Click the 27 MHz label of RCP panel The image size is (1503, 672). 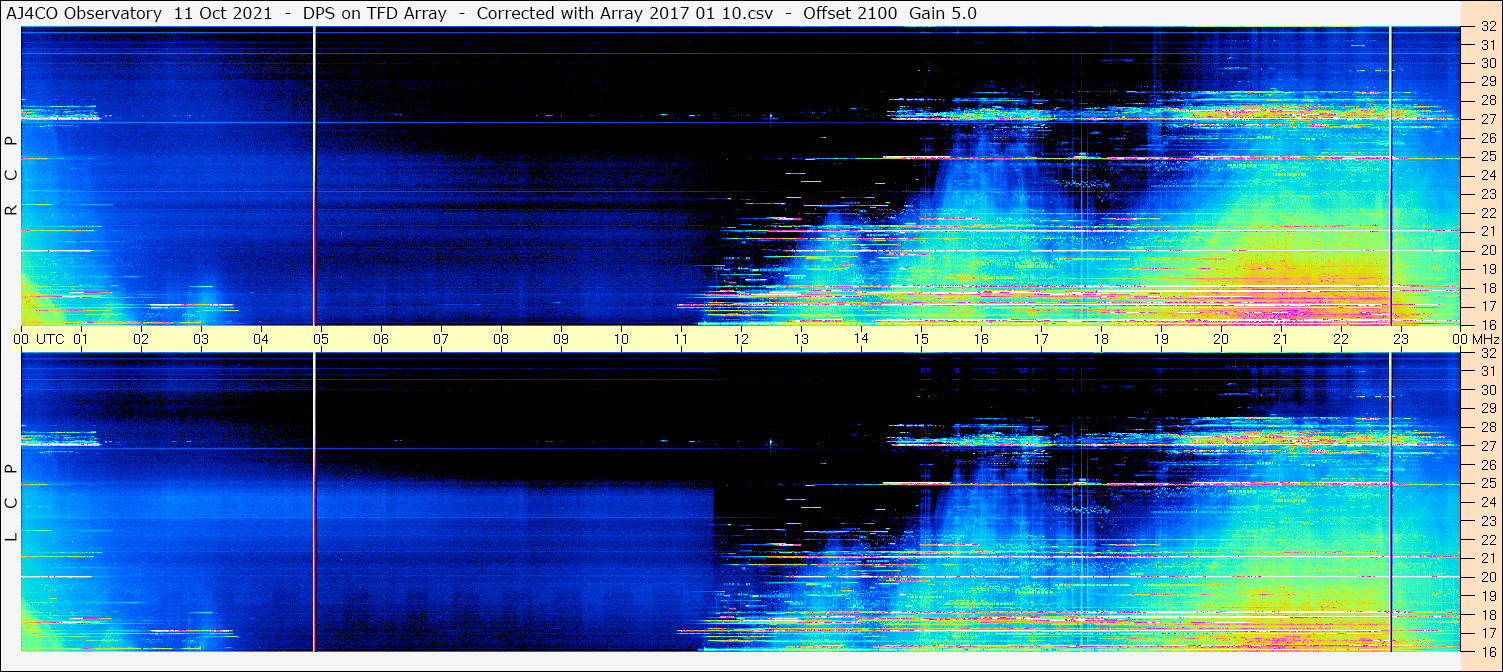1487,119
